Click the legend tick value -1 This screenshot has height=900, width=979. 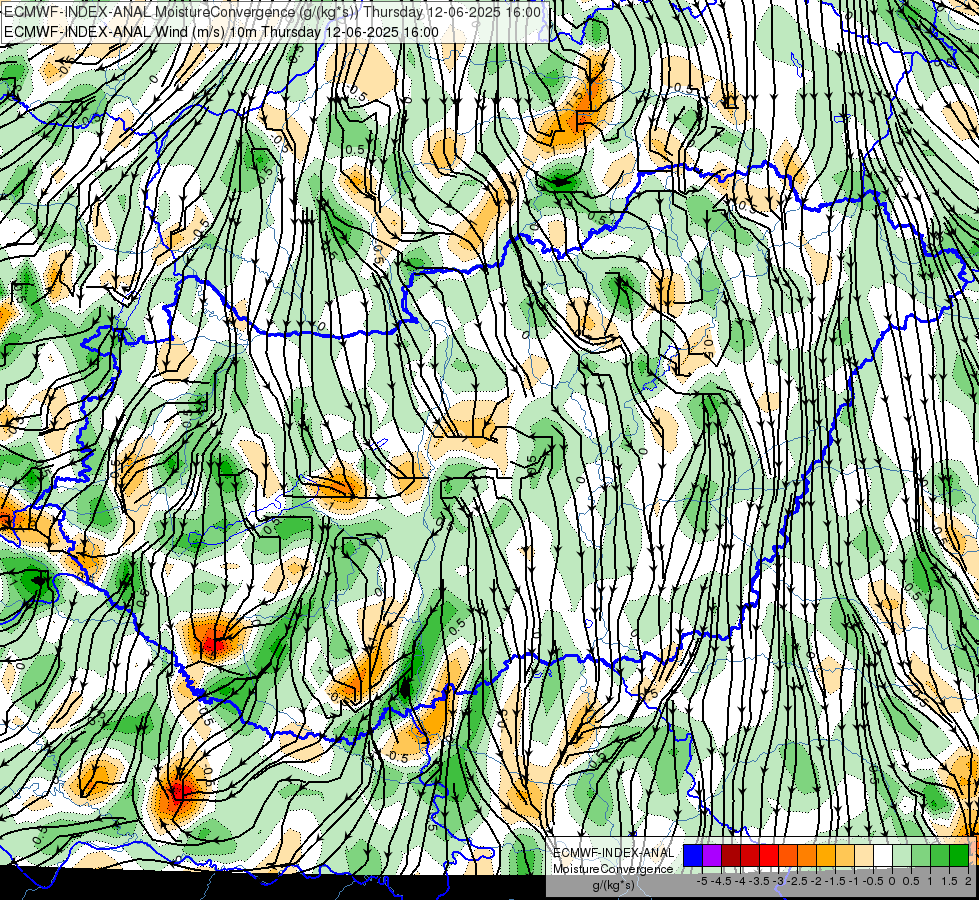pyautogui.click(x=854, y=881)
